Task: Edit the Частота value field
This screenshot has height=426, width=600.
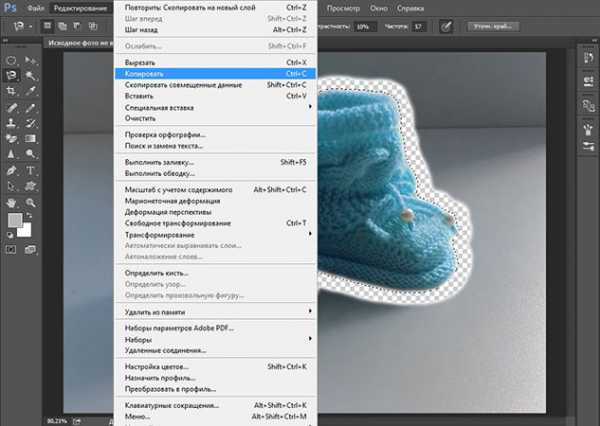Action: 419,26
